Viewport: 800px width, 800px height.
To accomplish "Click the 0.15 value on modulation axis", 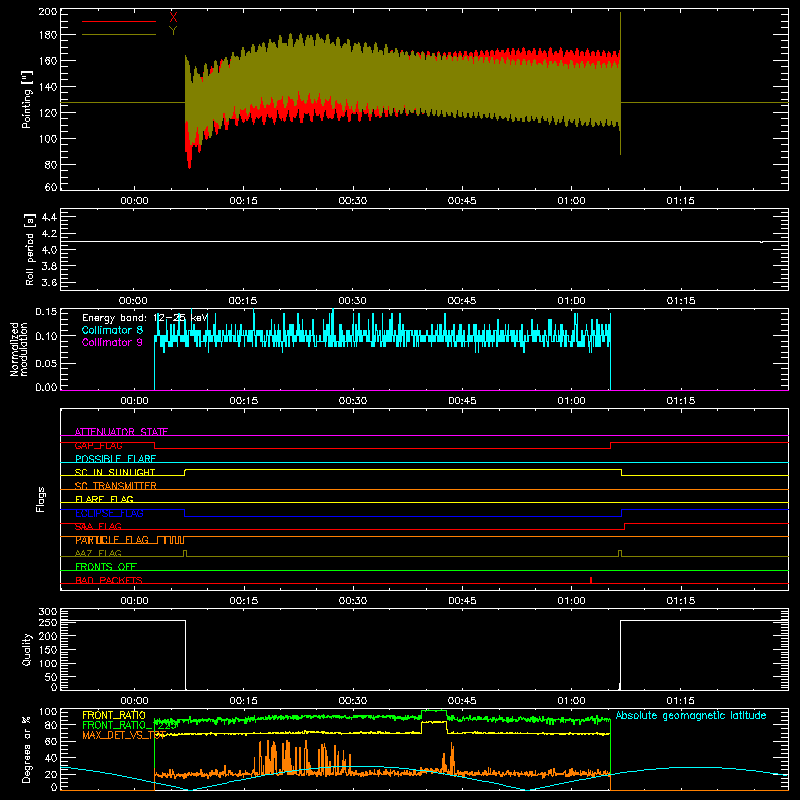I will pos(46,311).
